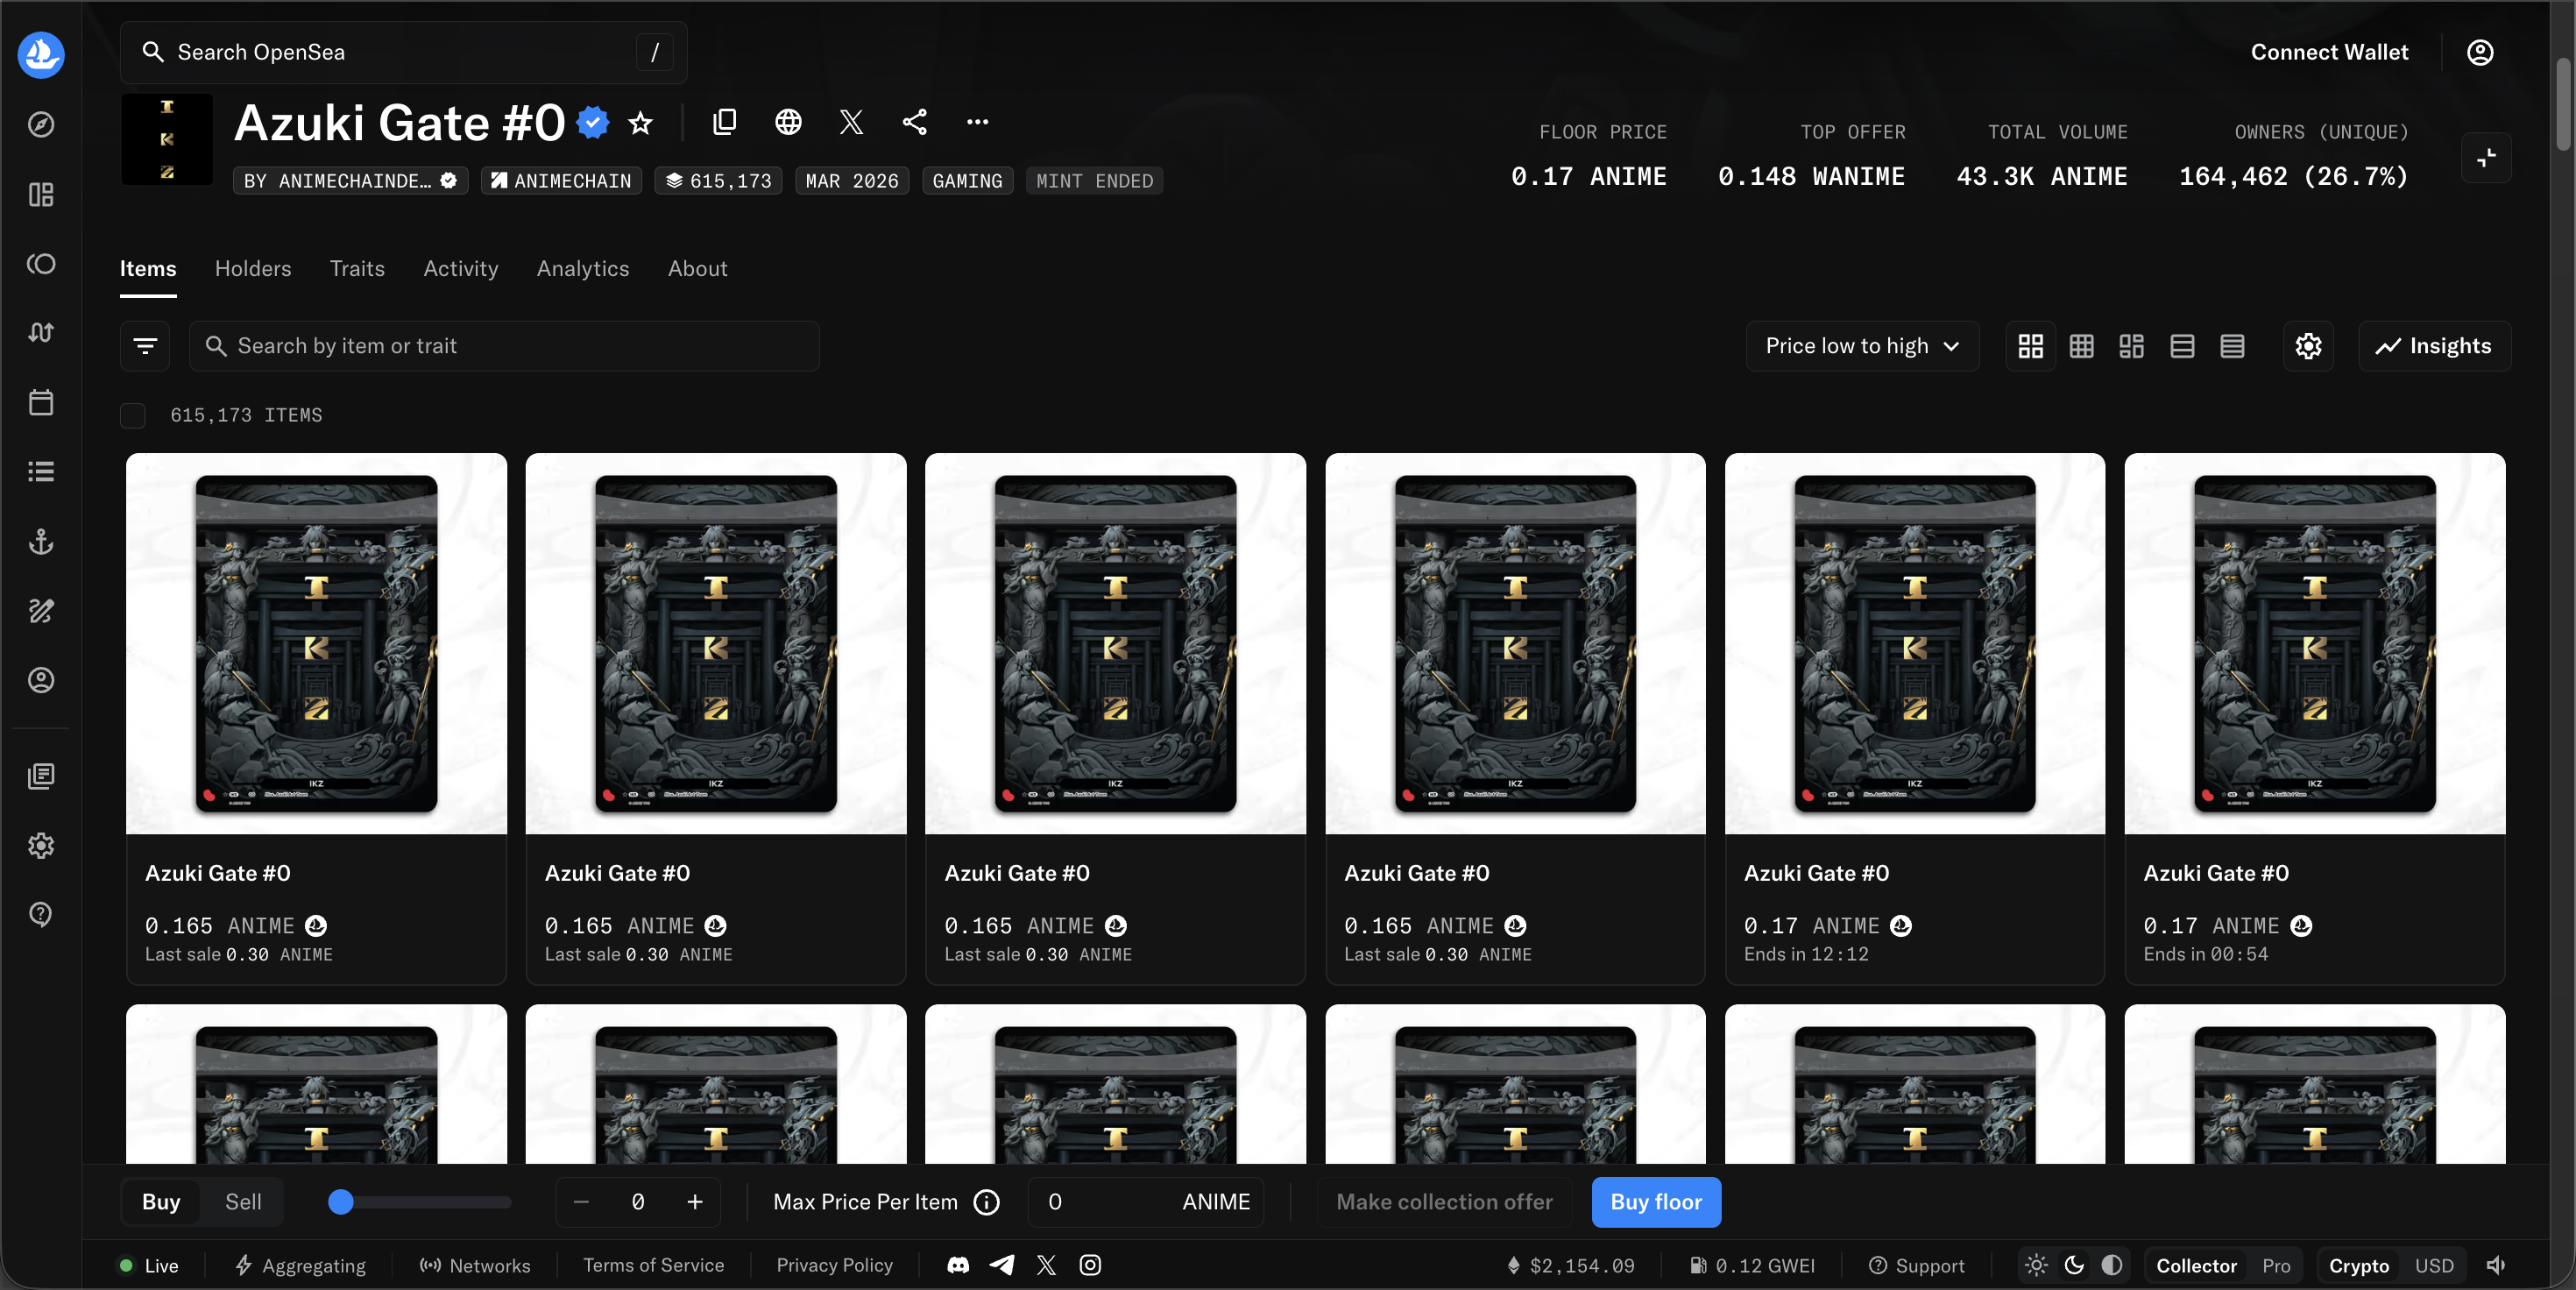
Task: Select the Explore compass icon in sidebar
Action: [x=41, y=124]
